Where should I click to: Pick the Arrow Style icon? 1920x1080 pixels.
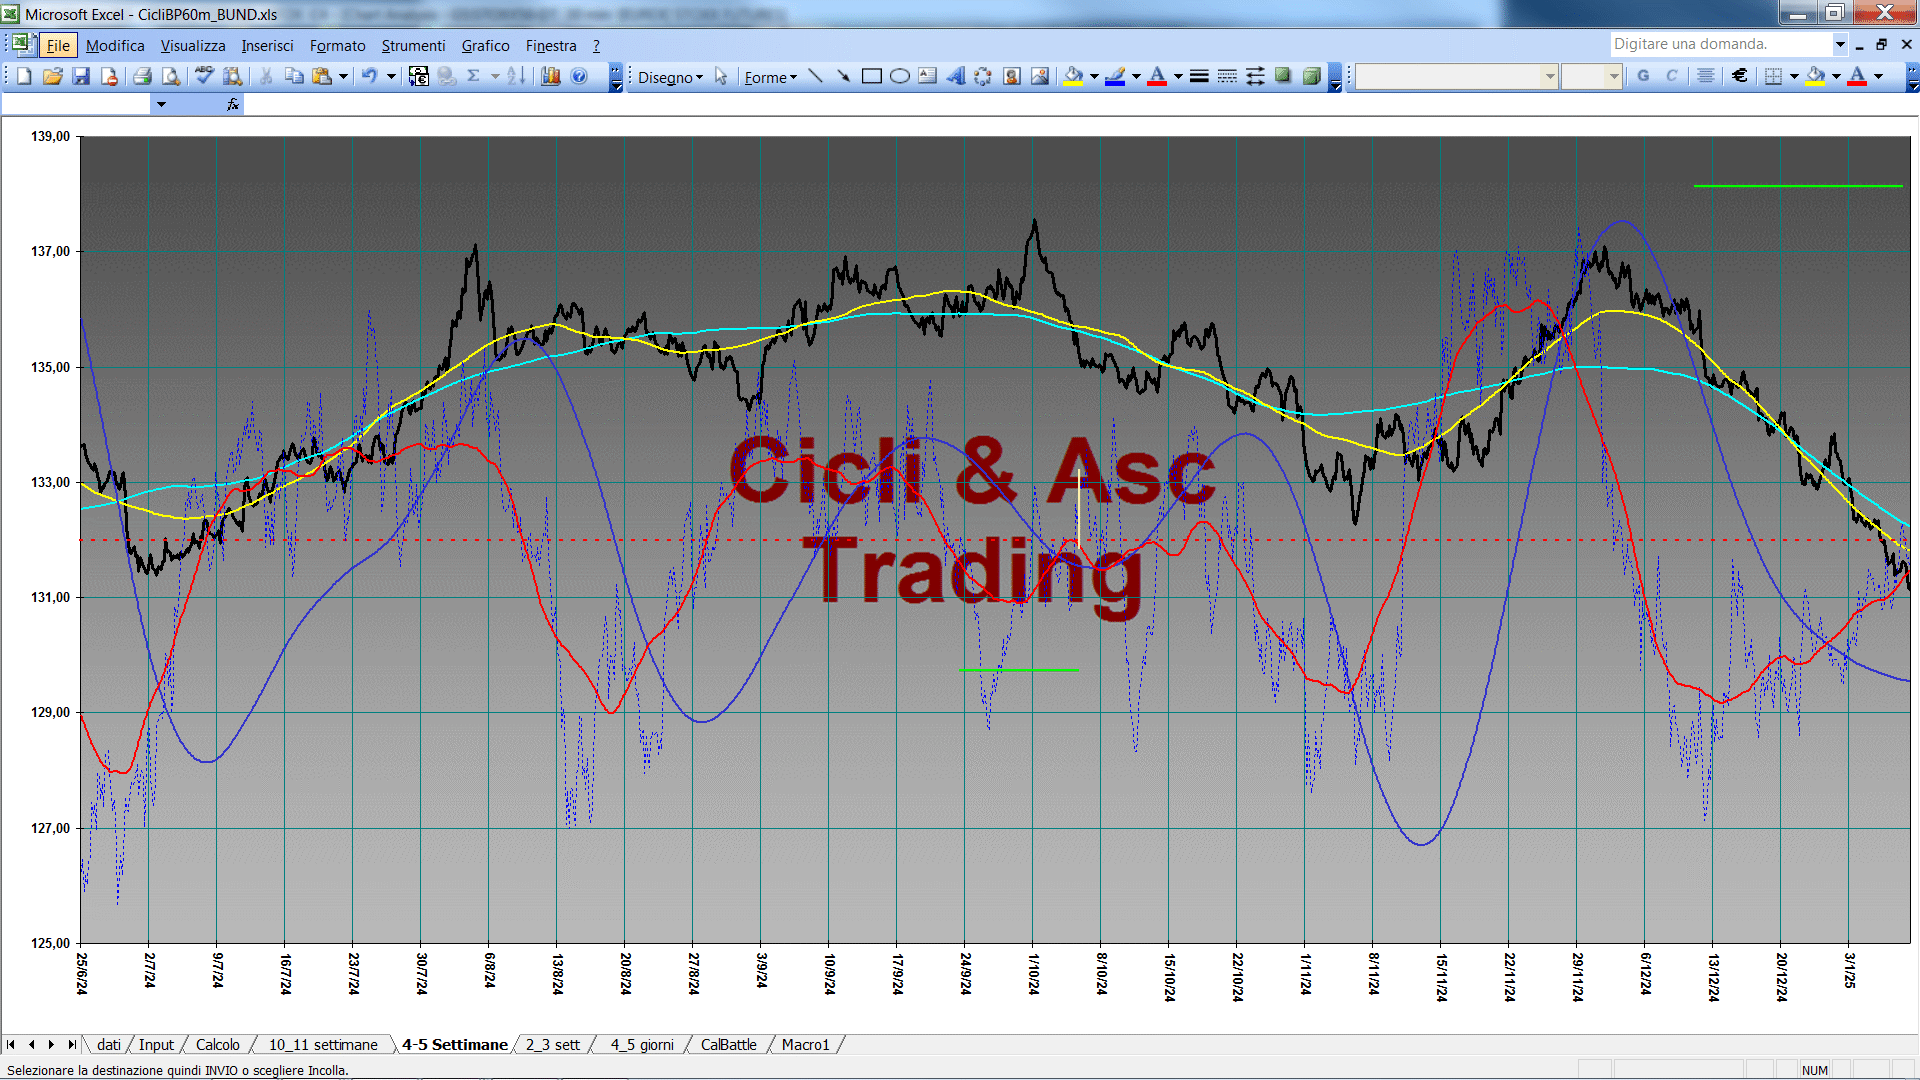pyautogui.click(x=1255, y=76)
